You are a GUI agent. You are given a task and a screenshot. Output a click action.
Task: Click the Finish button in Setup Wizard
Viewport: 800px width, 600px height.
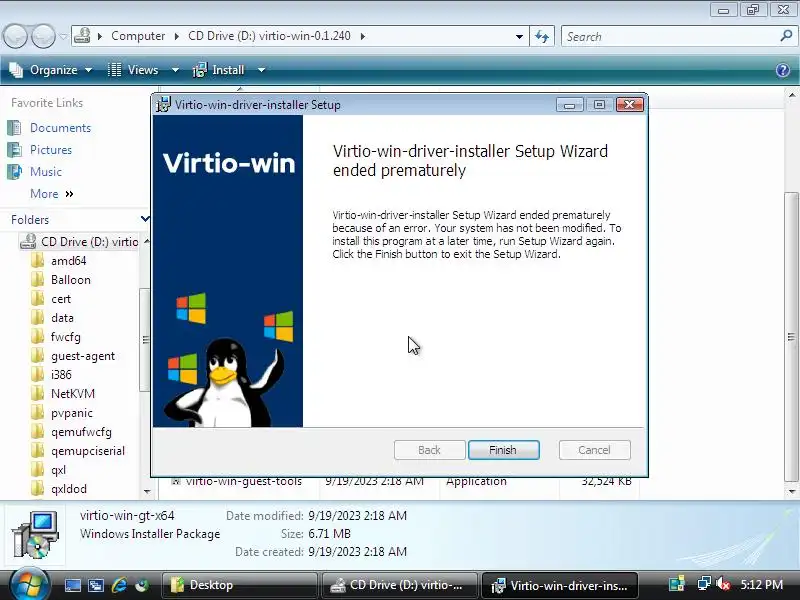click(x=504, y=450)
